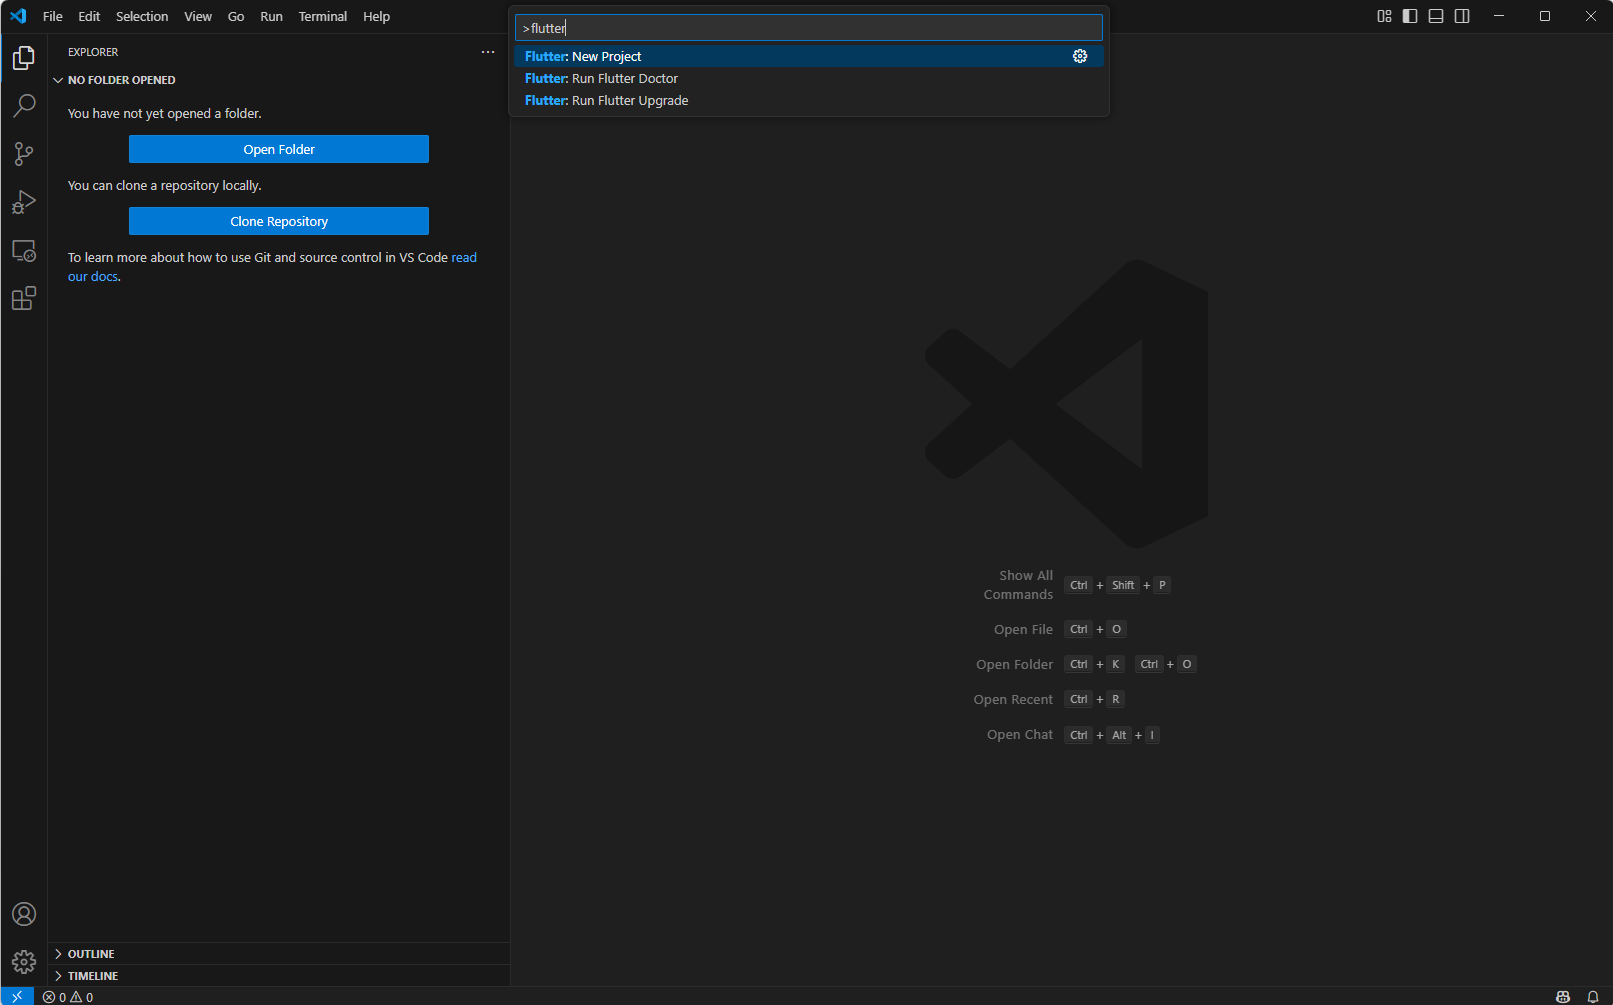Collapse the NO FOLDER OPENED section
Screen dimensions: 1613x1005
coord(279,80)
